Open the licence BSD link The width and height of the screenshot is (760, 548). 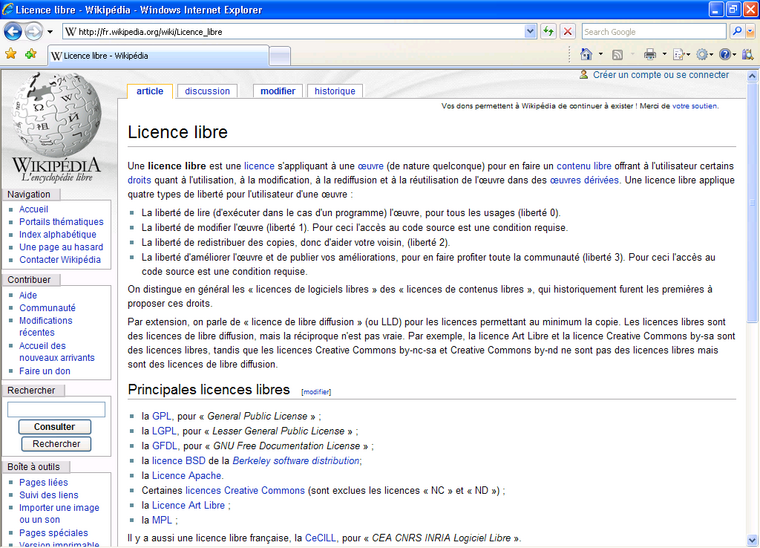pyautogui.click(x=179, y=461)
